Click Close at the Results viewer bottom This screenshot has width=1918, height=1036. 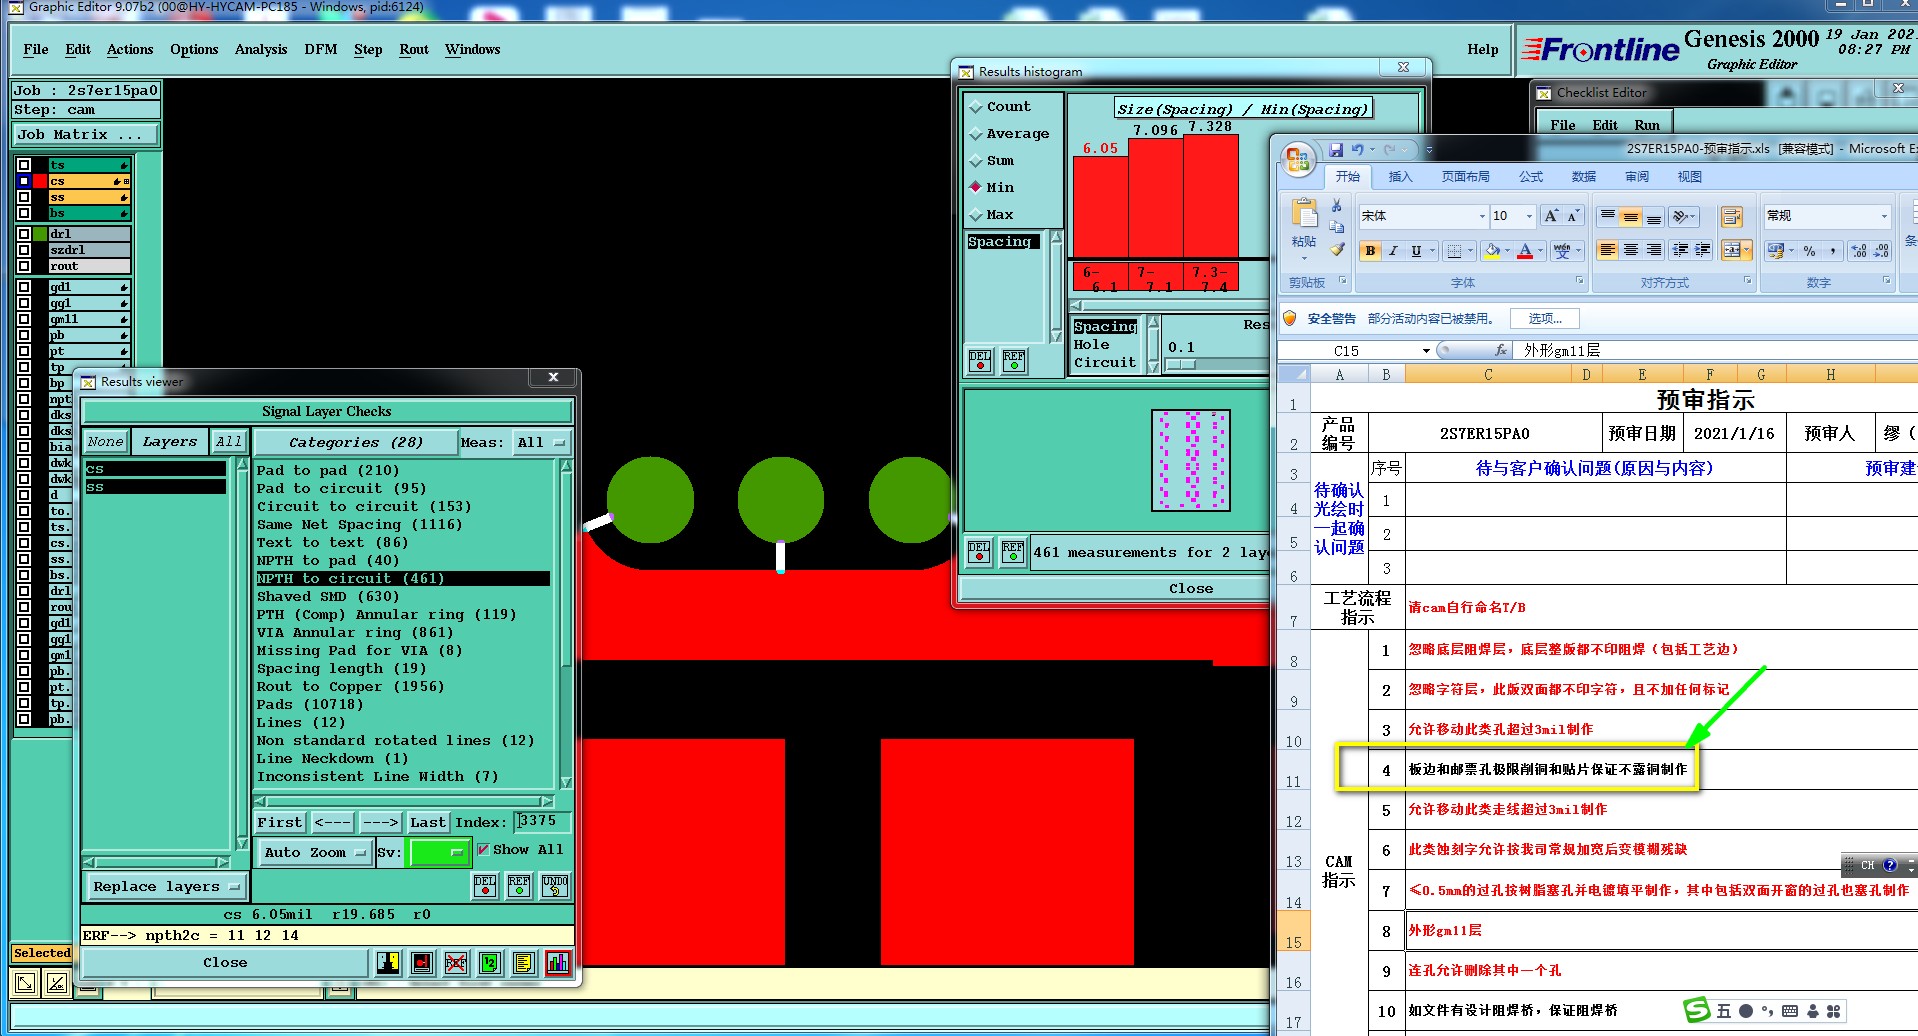(225, 962)
